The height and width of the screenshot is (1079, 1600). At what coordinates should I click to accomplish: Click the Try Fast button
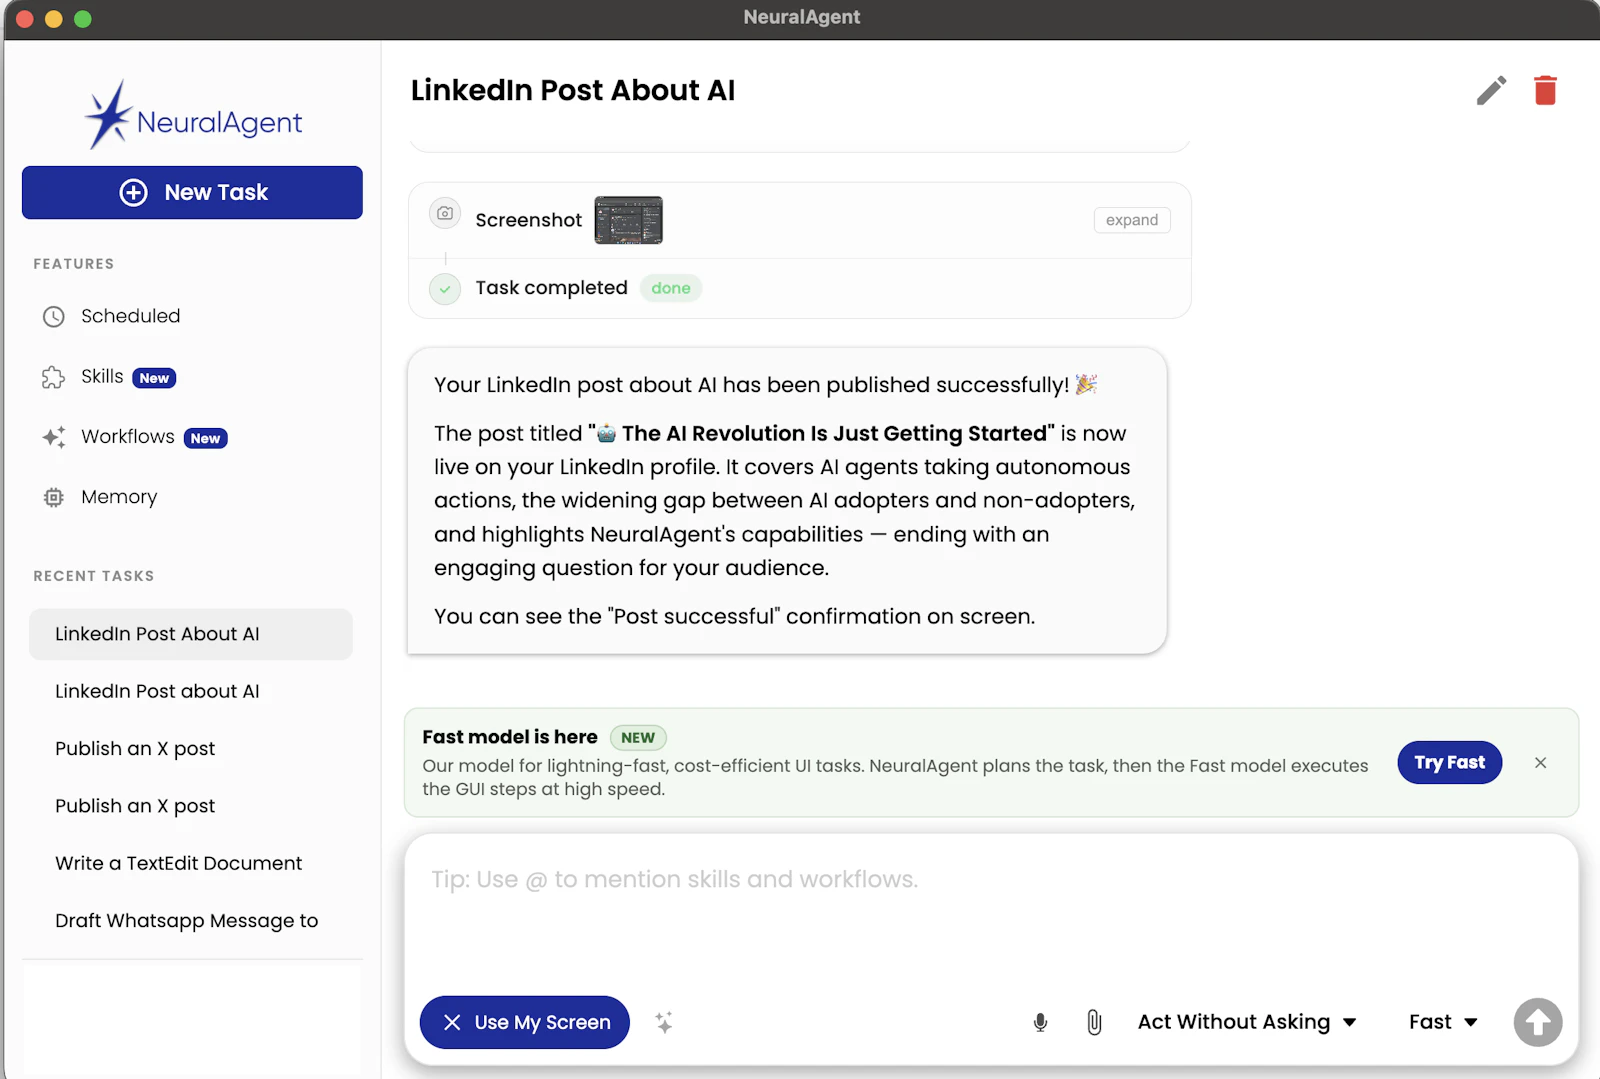[1449, 763]
